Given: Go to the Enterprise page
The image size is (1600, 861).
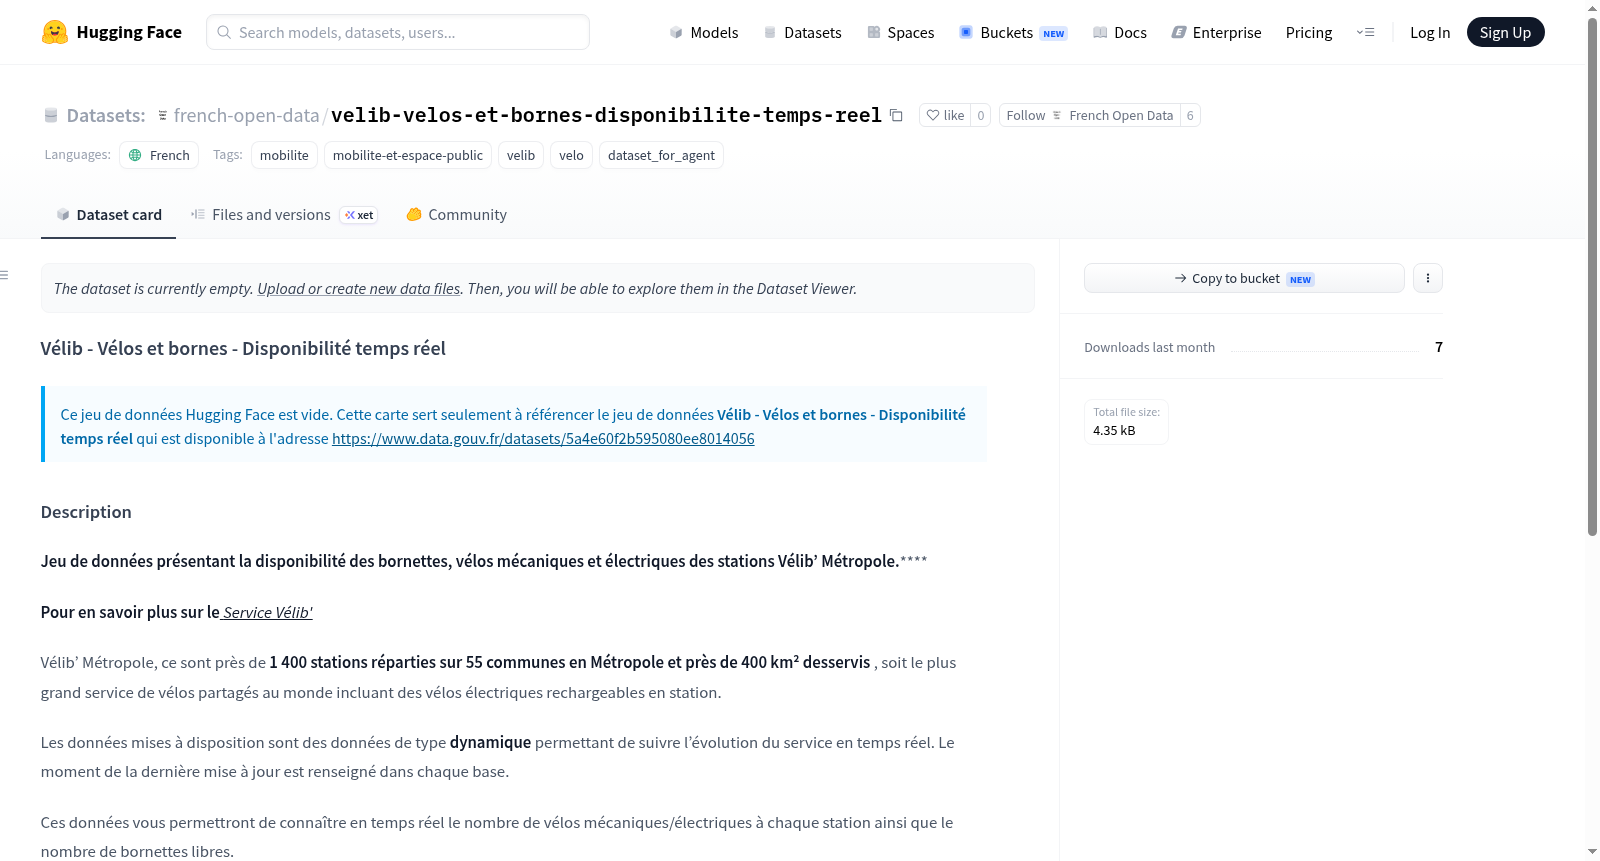Looking at the screenshot, I should (x=1216, y=32).
